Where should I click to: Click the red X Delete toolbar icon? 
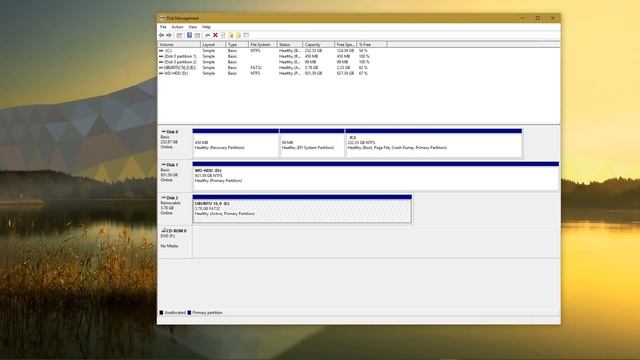[215, 36]
